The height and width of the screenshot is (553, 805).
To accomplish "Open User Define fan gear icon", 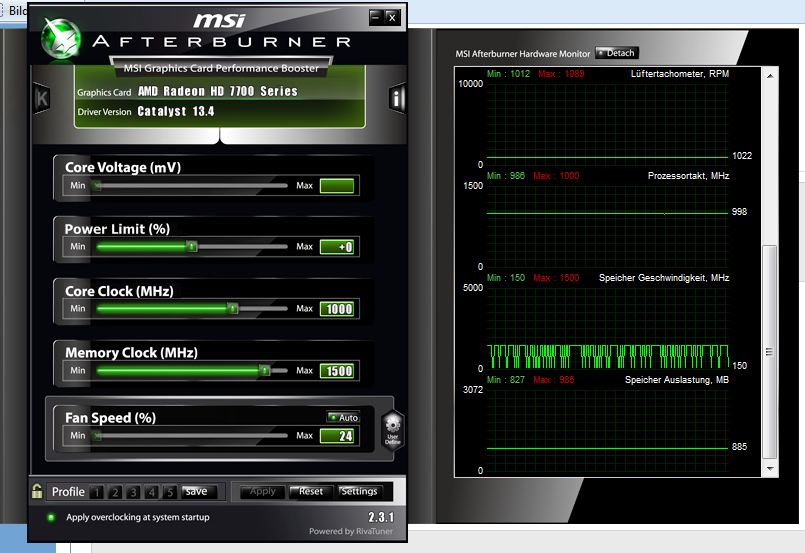I will [393, 430].
